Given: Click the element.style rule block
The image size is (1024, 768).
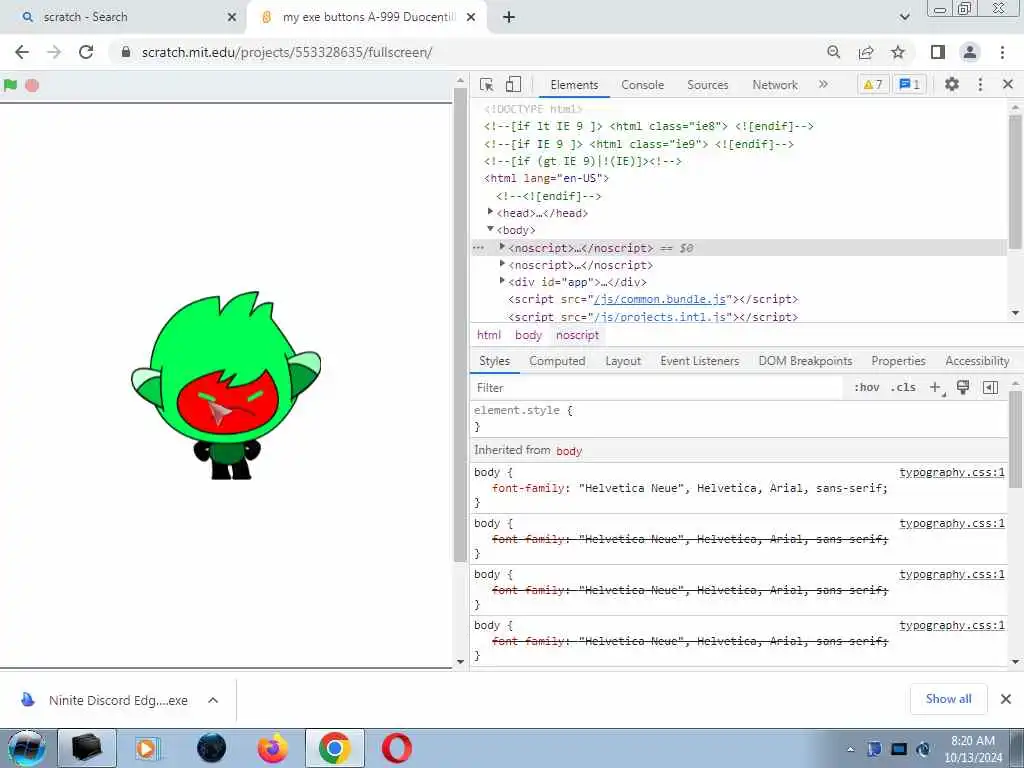Looking at the screenshot, I should (740, 418).
